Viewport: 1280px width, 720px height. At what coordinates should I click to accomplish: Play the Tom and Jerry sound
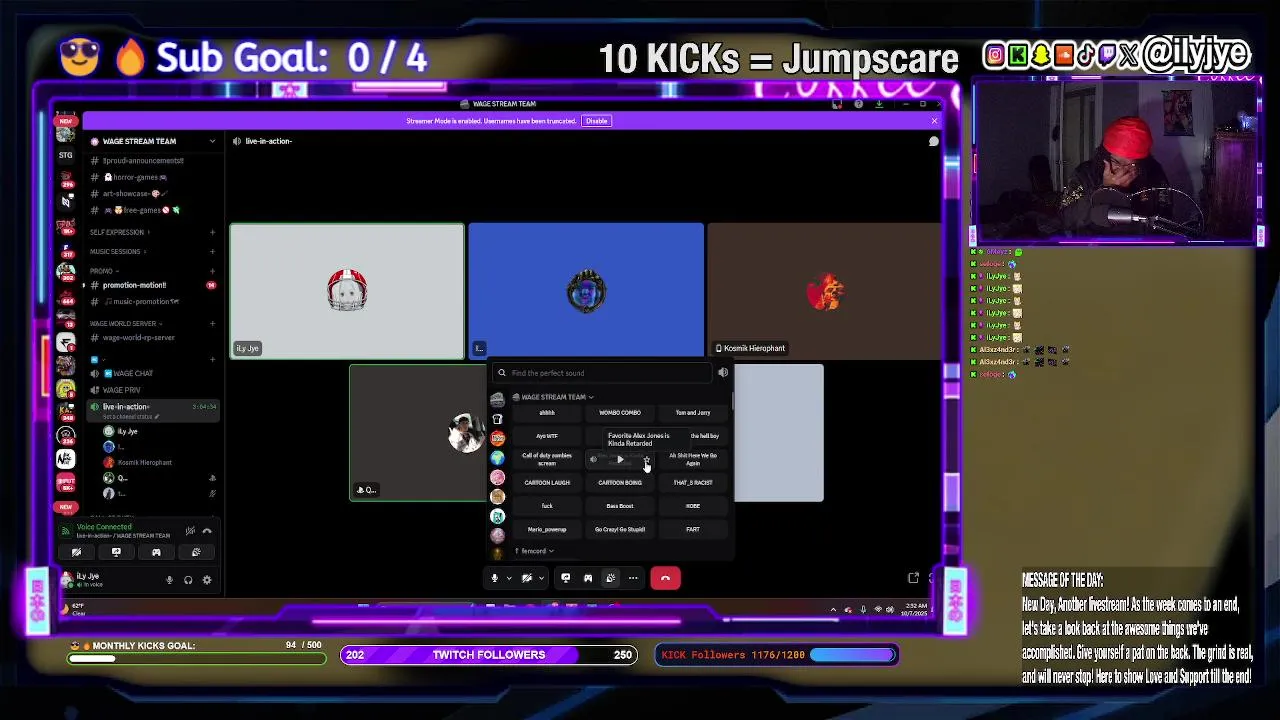tap(693, 413)
